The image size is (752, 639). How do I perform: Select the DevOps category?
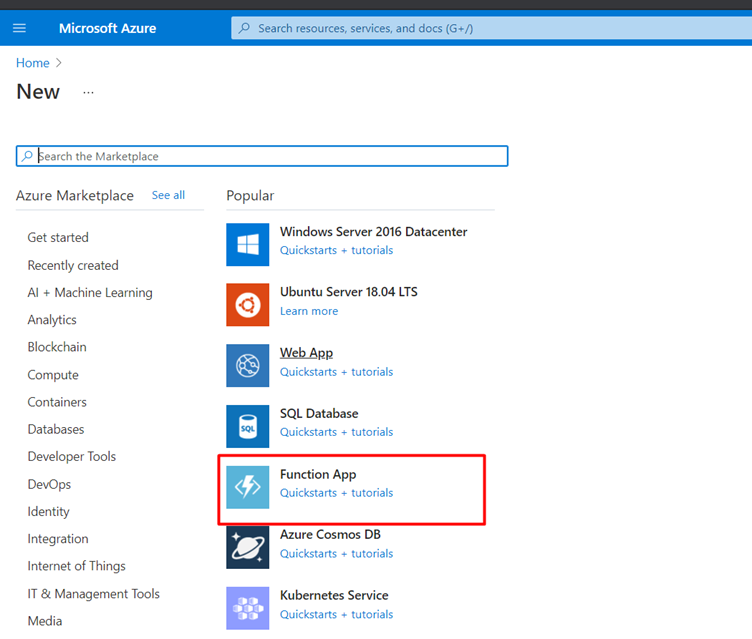pos(49,484)
